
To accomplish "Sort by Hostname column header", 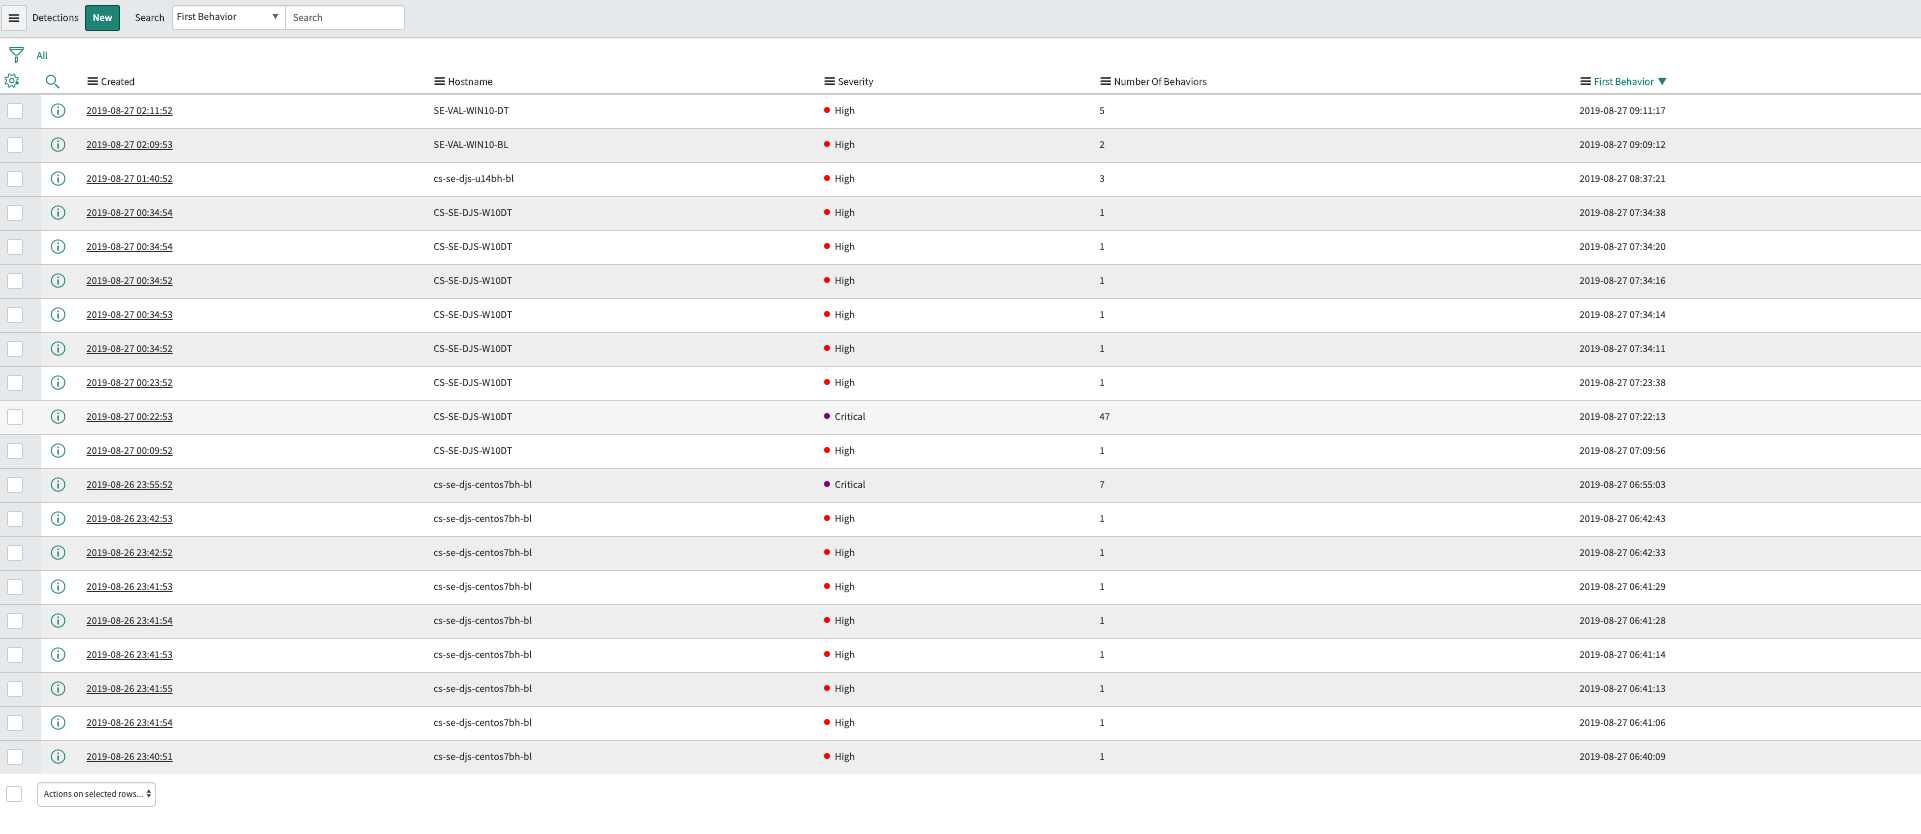I will (470, 82).
